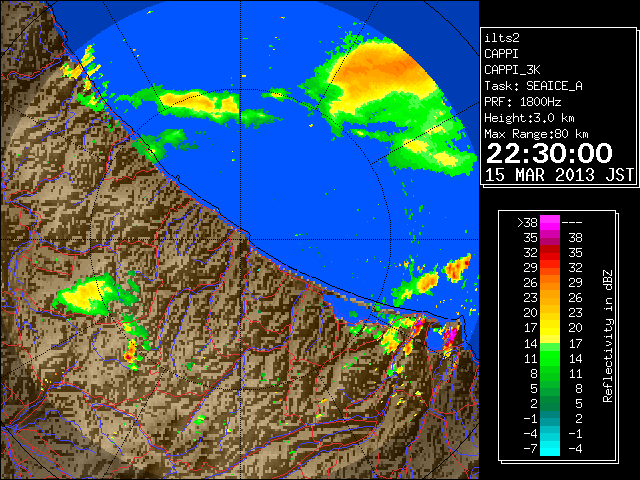This screenshot has height=480, width=640.
Task: Click the '-7' legend label
Action: [530, 448]
